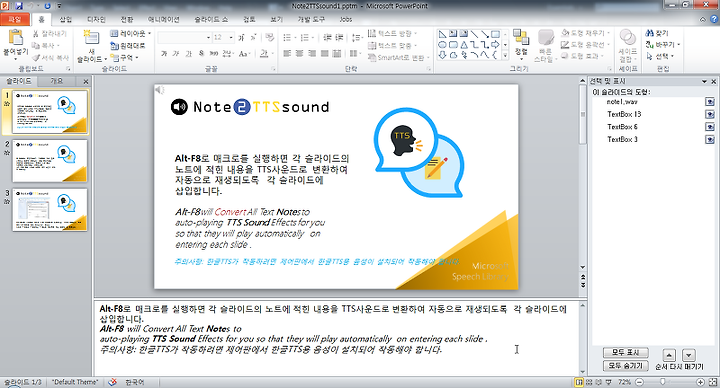Click sound speaker icon on slide
Viewport: 720px width, 388px height.
tap(159, 90)
